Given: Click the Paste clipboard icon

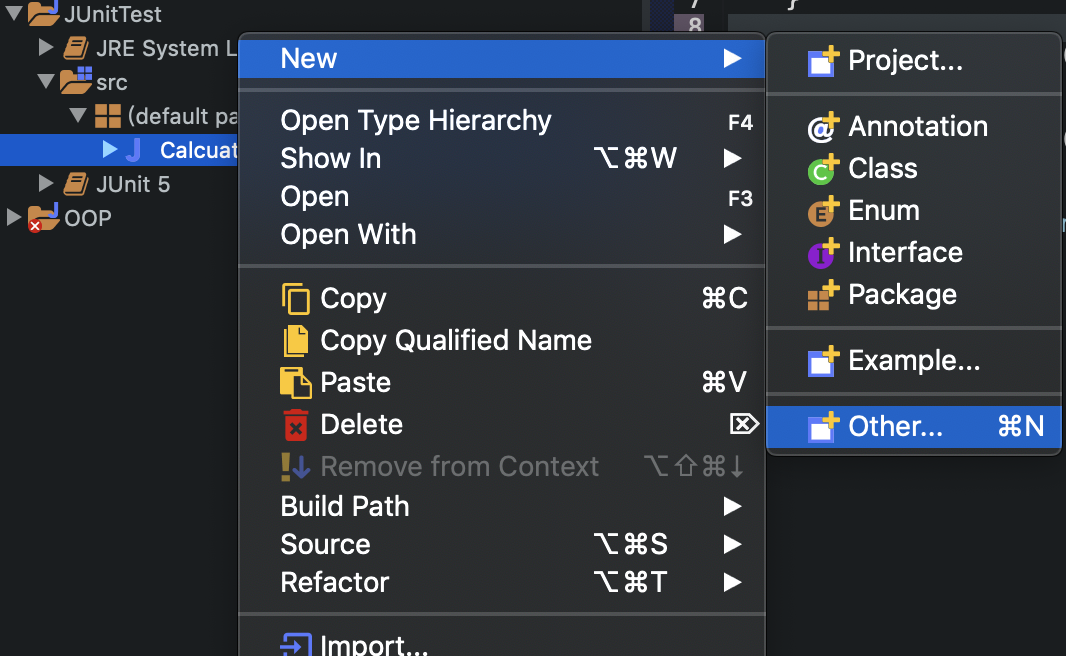Looking at the screenshot, I should click(296, 383).
